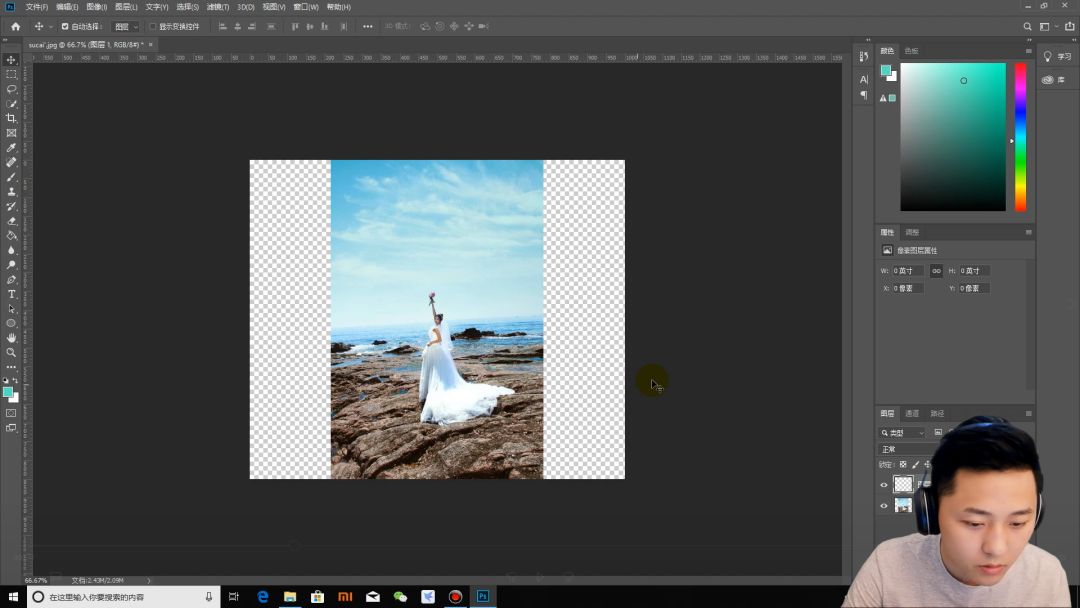Open the Move tool preset picker arrow

(x=50, y=26)
